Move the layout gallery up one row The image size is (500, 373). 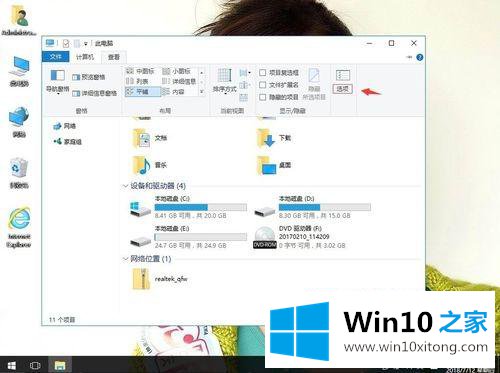(202, 72)
